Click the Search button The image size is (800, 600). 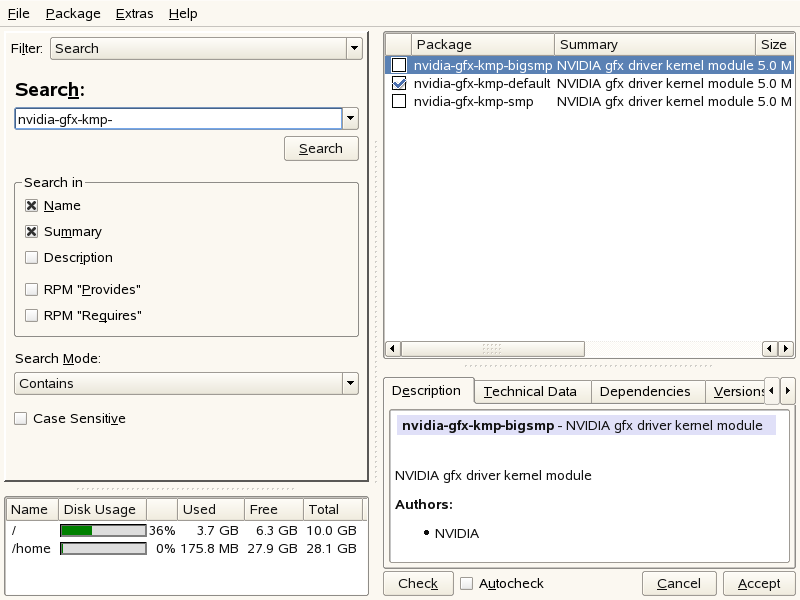[x=321, y=148]
